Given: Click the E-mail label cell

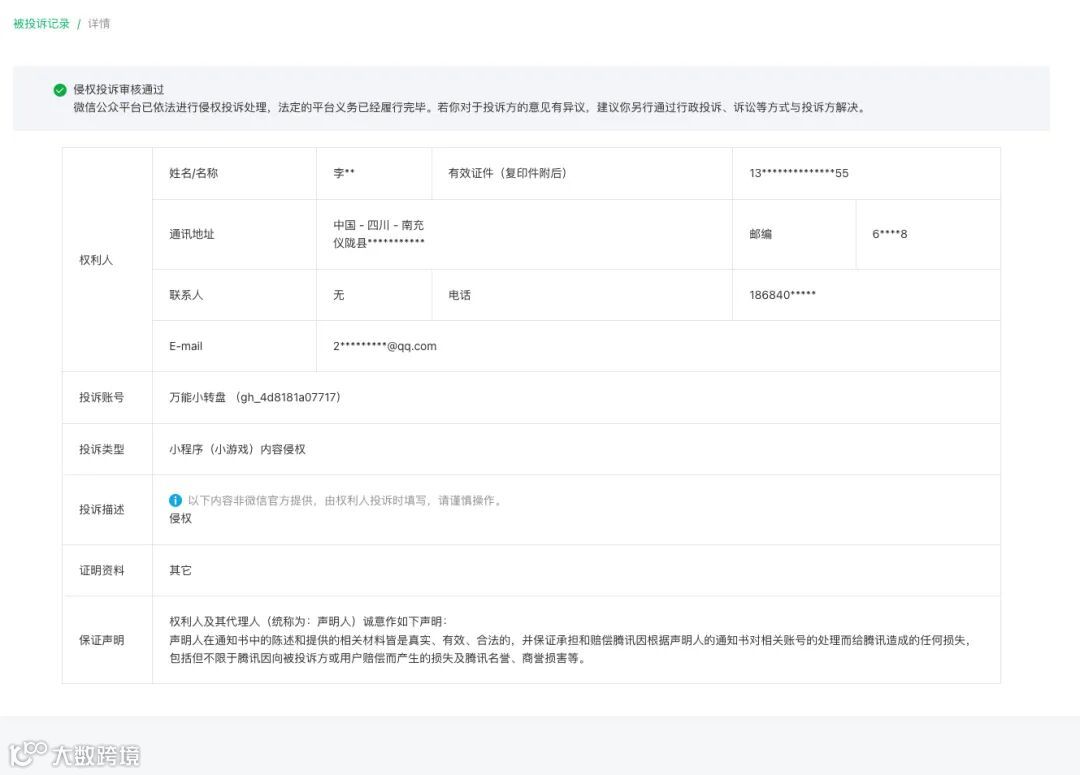Looking at the screenshot, I should [x=234, y=347].
